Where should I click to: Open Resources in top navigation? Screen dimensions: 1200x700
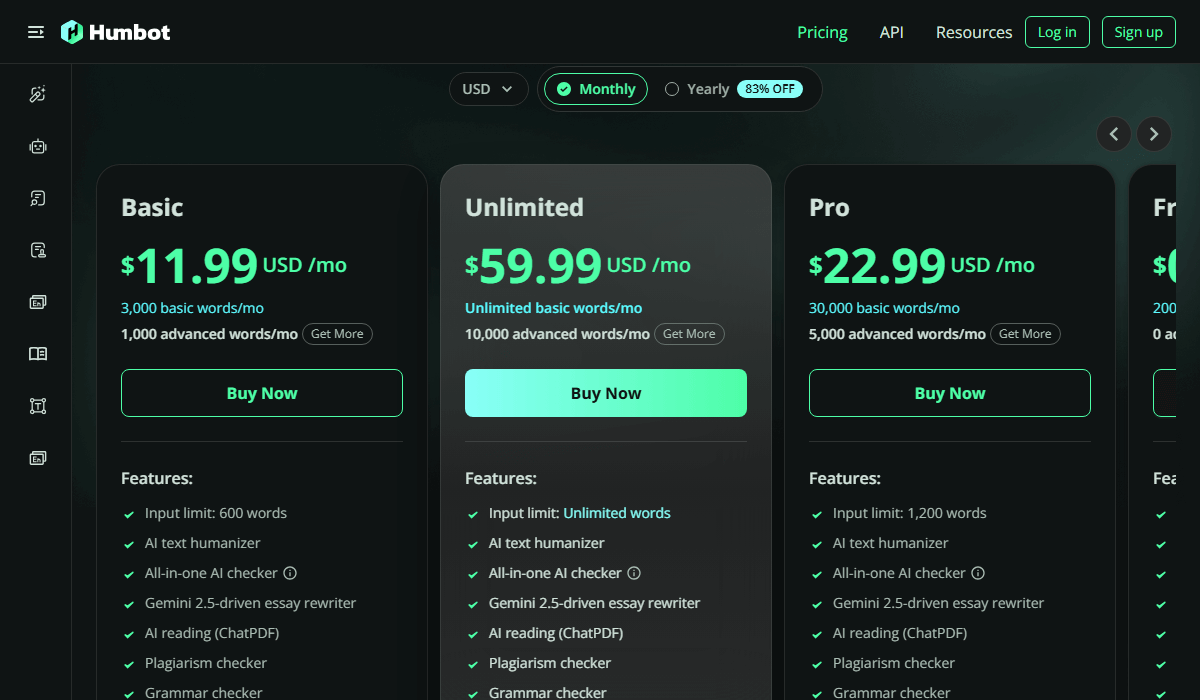coord(974,32)
